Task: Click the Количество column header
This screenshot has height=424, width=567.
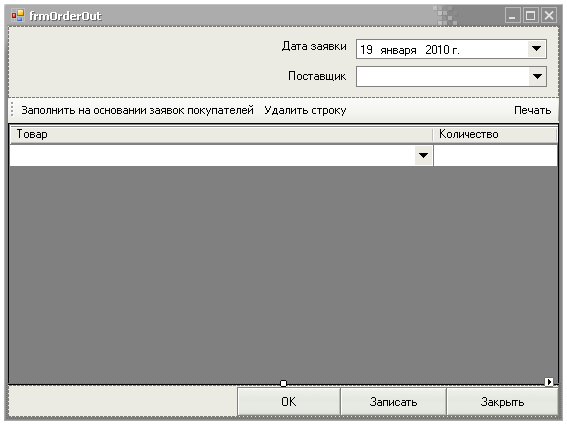Action: (495, 134)
